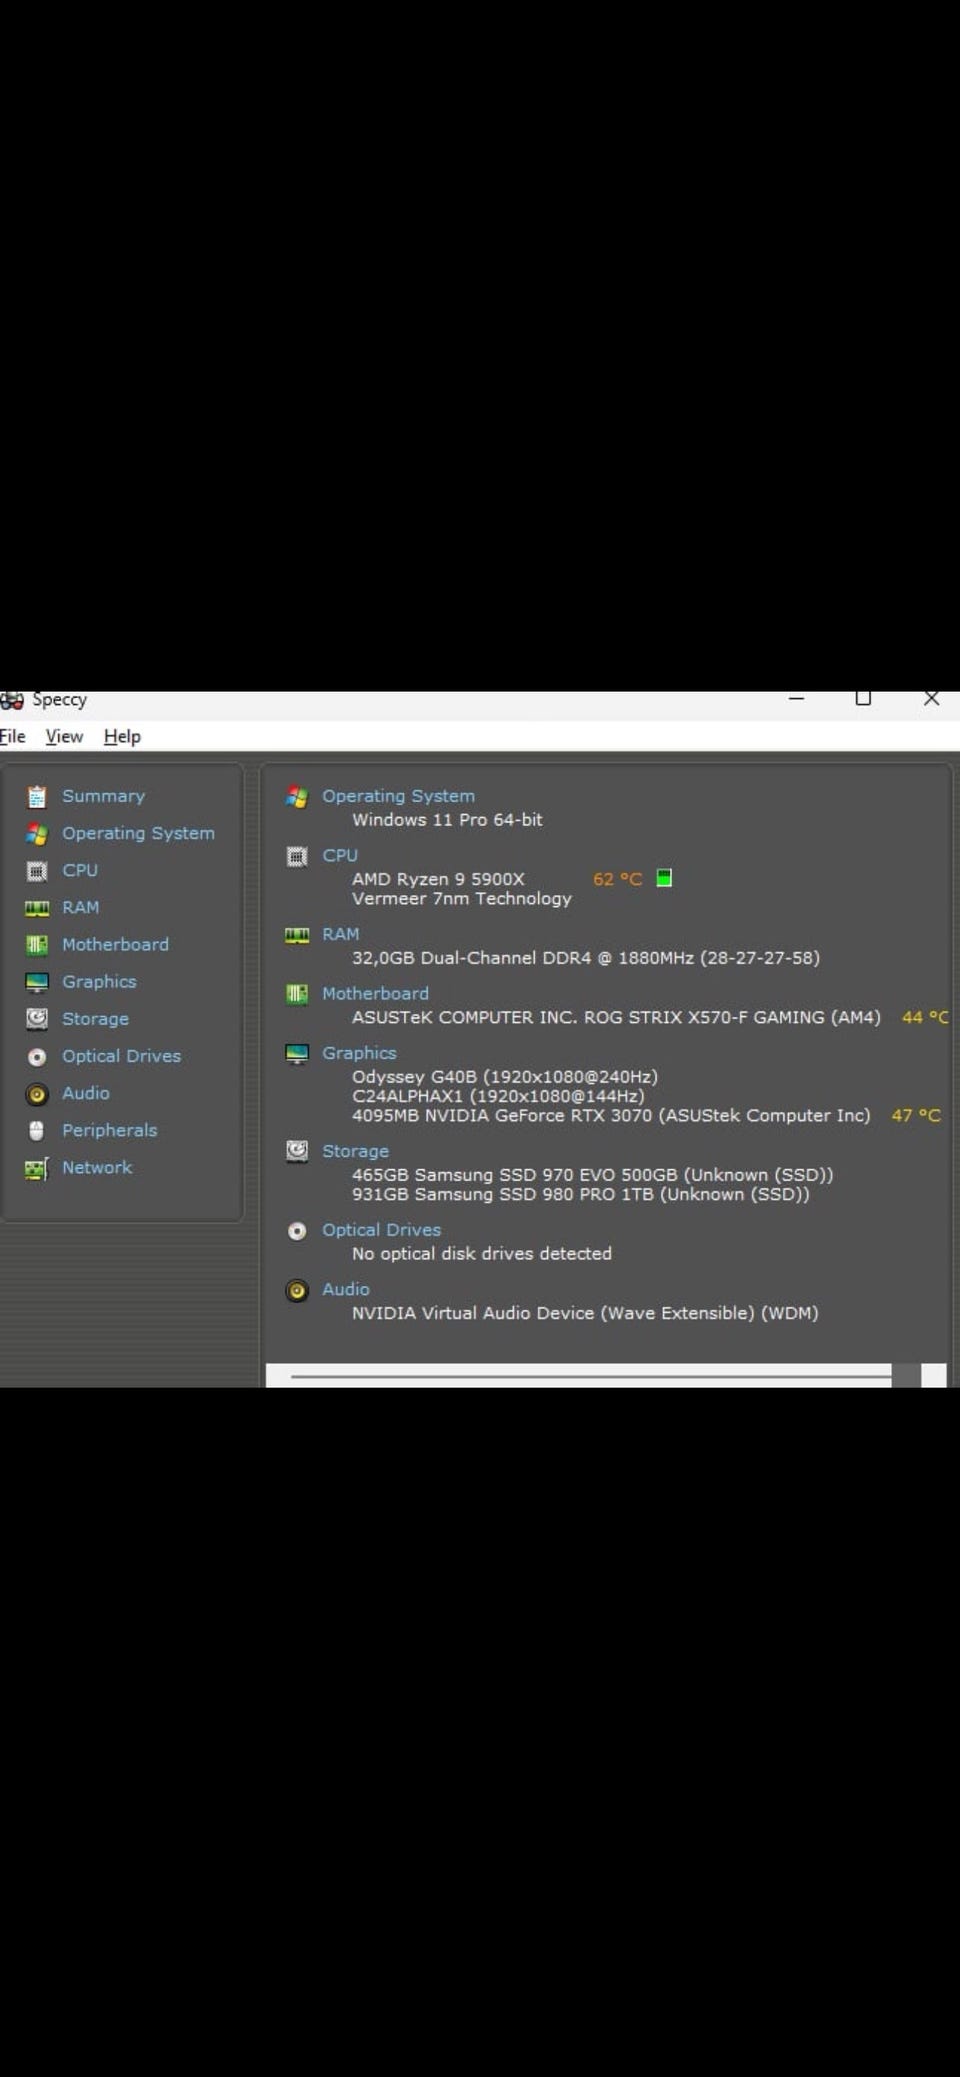Image resolution: width=960 pixels, height=2077 pixels.
Task: Go to the RAM section in sidebar
Action: [80, 907]
